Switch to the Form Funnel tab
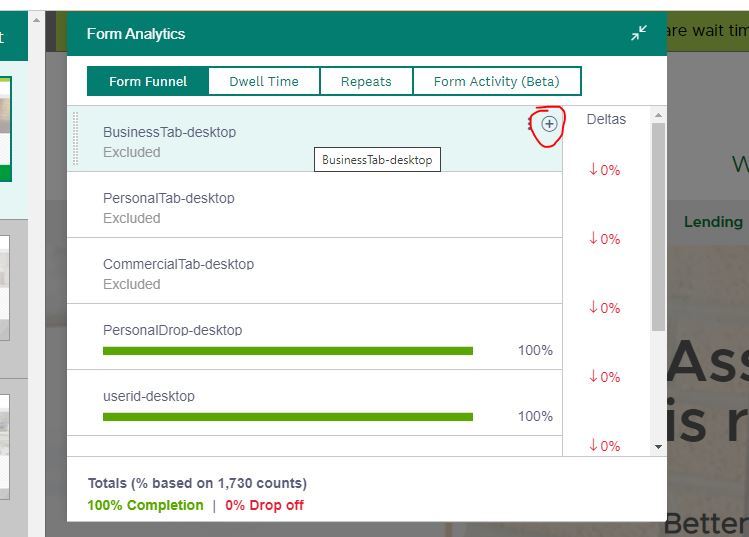Image resolution: width=749 pixels, height=537 pixels. pos(148,81)
